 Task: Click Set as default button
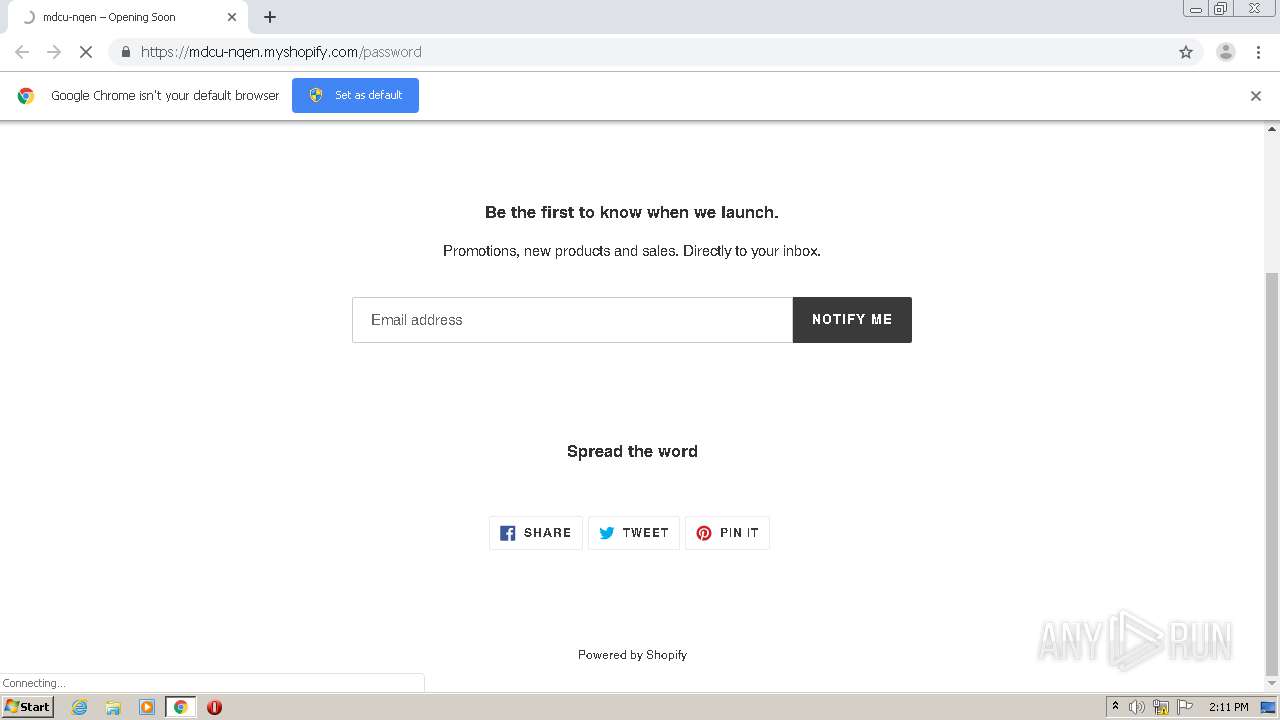pos(355,95)
